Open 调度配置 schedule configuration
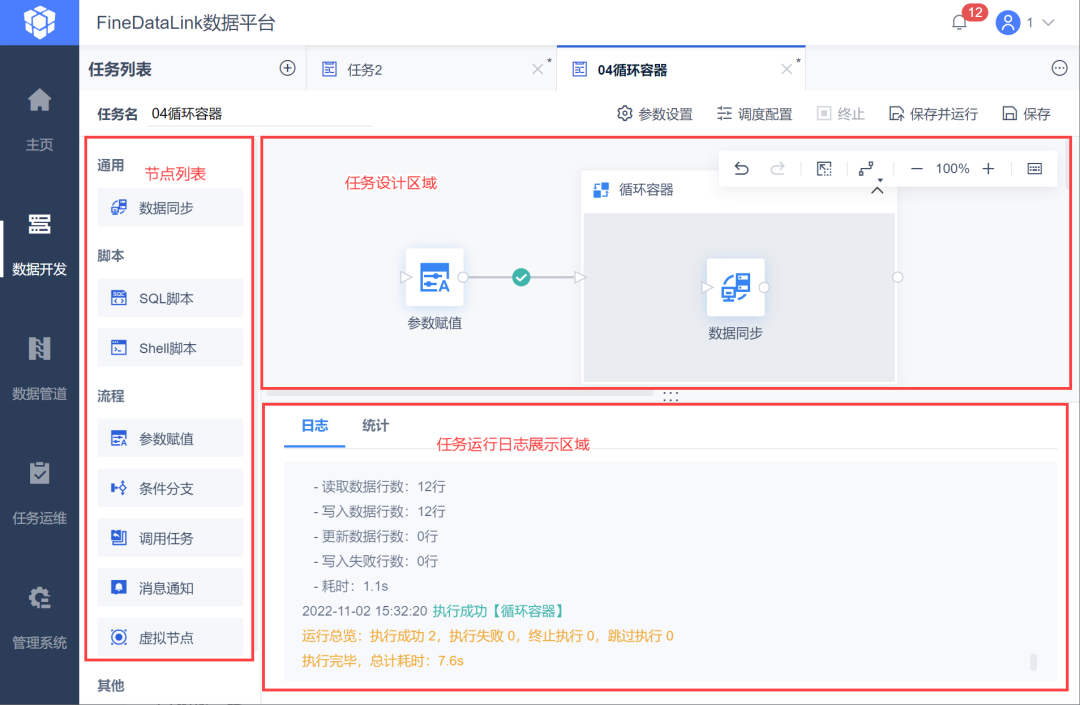The height and width of the screenshot is (705, 1080). point(754,114)
